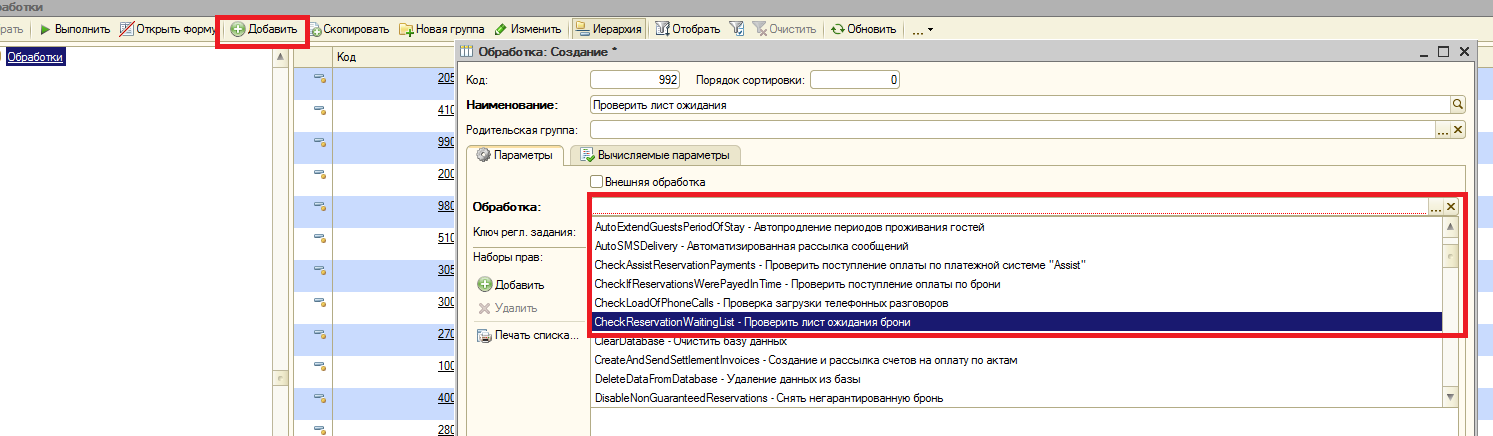Clear Обработка field with X button

tap(1451, 207)
